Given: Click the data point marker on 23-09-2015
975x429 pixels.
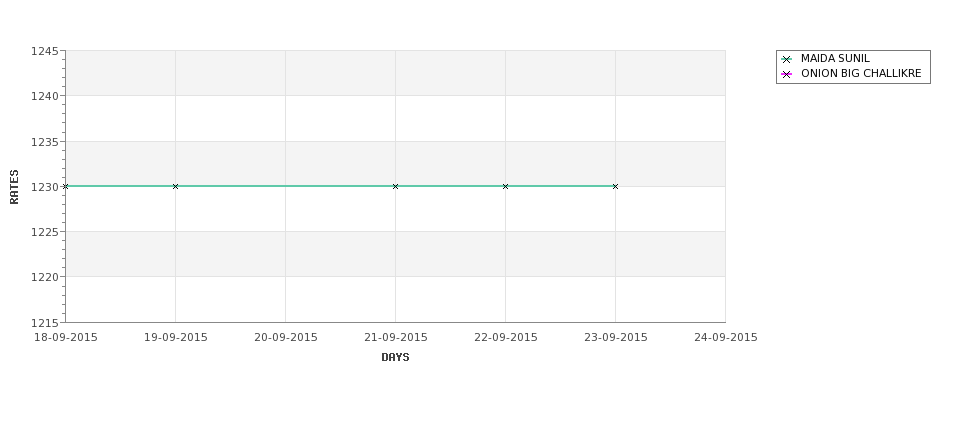Looking at the screenshot, I should click(616, 187).
